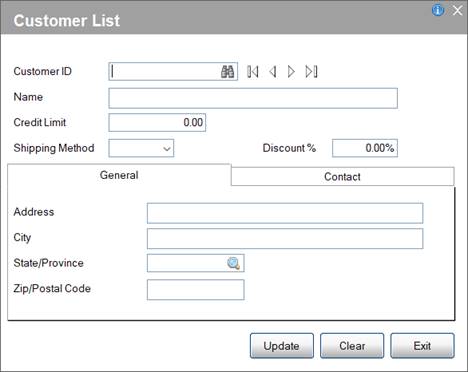Open the binoculars customer lookup icon
Image resolution: width=468 pixels, height=372 pixels.
[x=227, y=71]
